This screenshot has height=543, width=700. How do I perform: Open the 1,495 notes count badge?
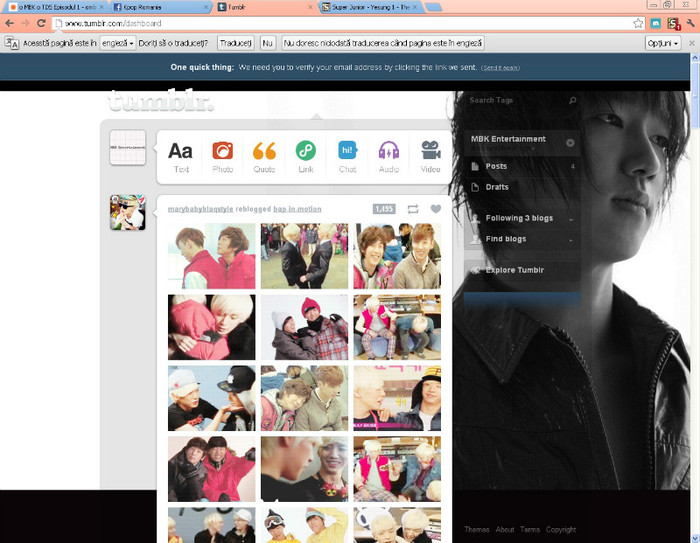click(384, 209)
